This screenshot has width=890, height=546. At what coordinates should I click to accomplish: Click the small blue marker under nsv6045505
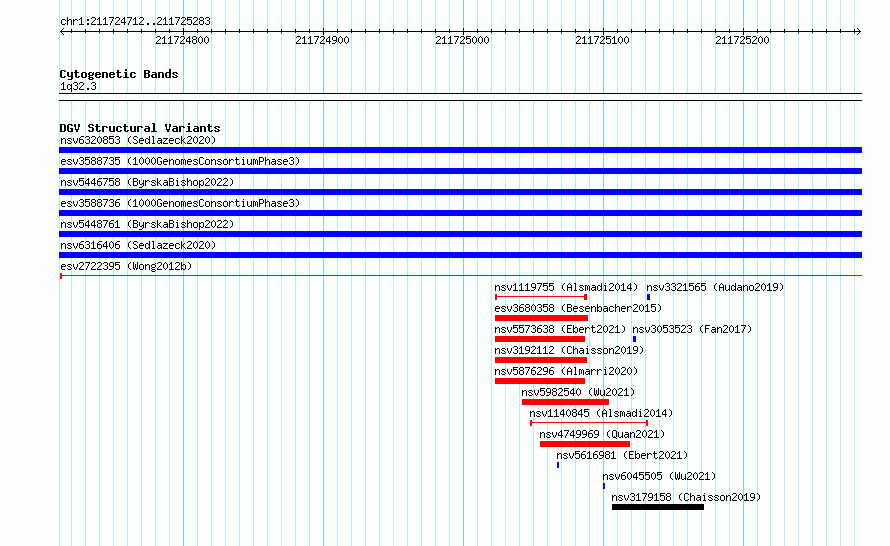point(604,486)
